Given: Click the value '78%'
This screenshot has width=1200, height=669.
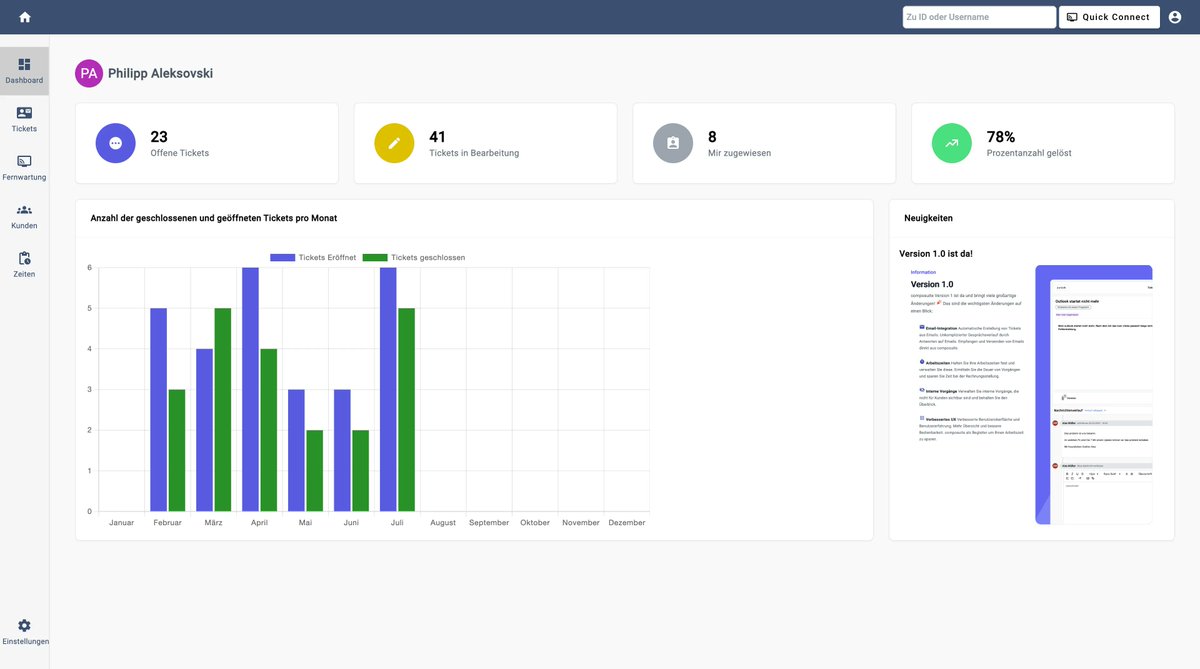Looking at the screenshot, I should coord(1001,136).
